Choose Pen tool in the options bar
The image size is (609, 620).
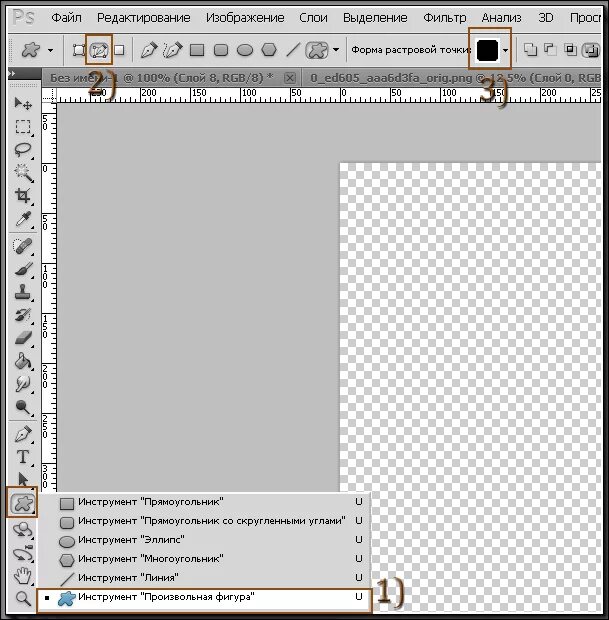149,50
